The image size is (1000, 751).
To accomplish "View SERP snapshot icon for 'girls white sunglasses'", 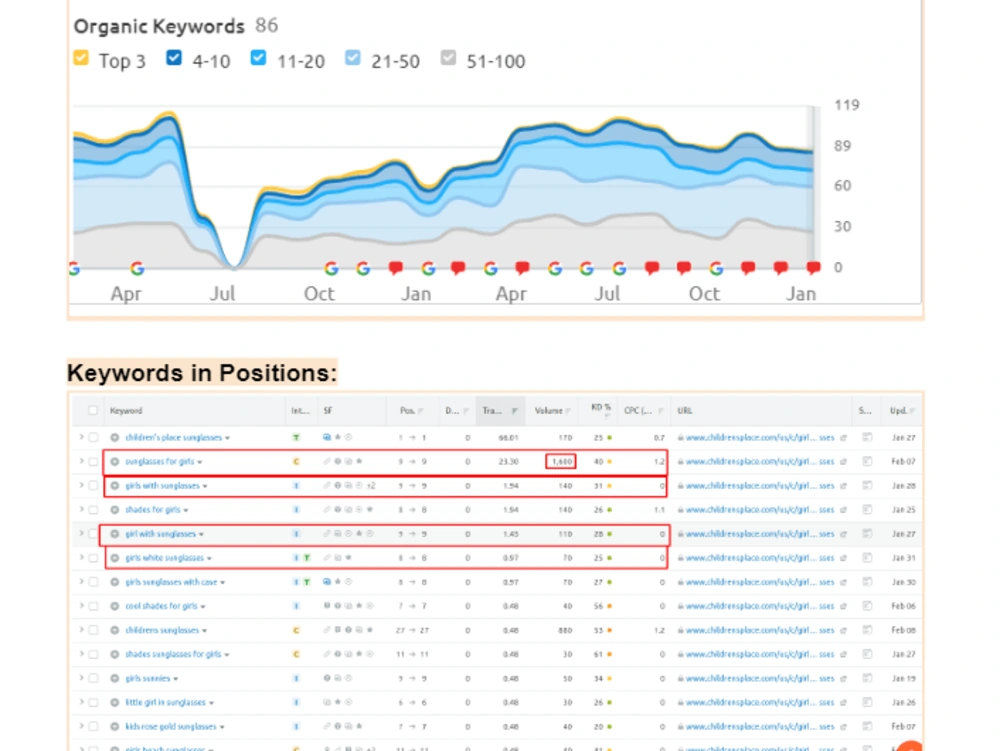I will 867,558.
